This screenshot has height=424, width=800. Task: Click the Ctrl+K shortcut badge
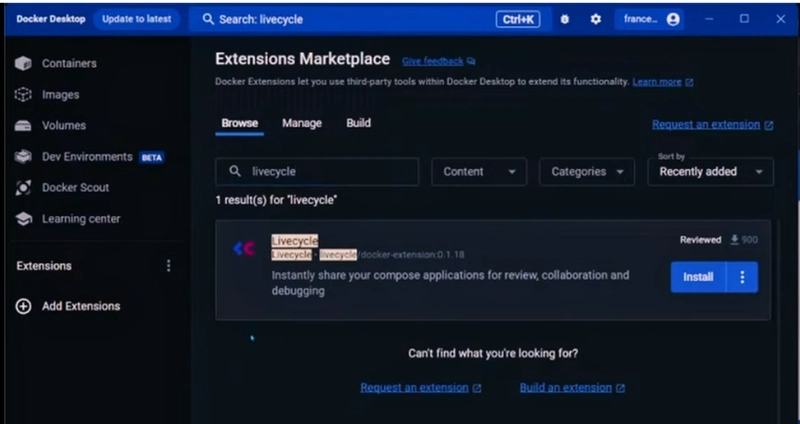pos(518,19)
